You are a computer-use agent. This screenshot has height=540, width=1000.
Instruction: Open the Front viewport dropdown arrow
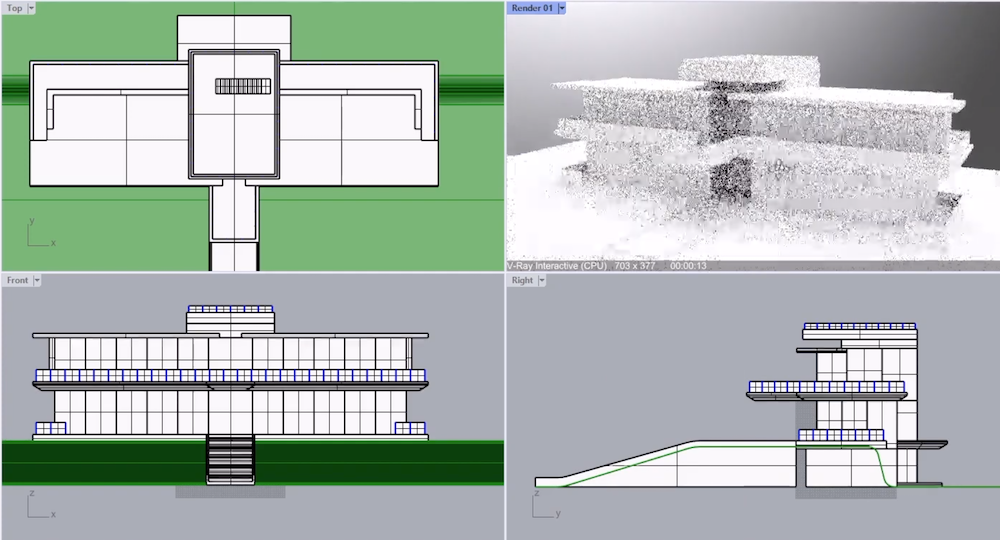(x=37, y=281)
